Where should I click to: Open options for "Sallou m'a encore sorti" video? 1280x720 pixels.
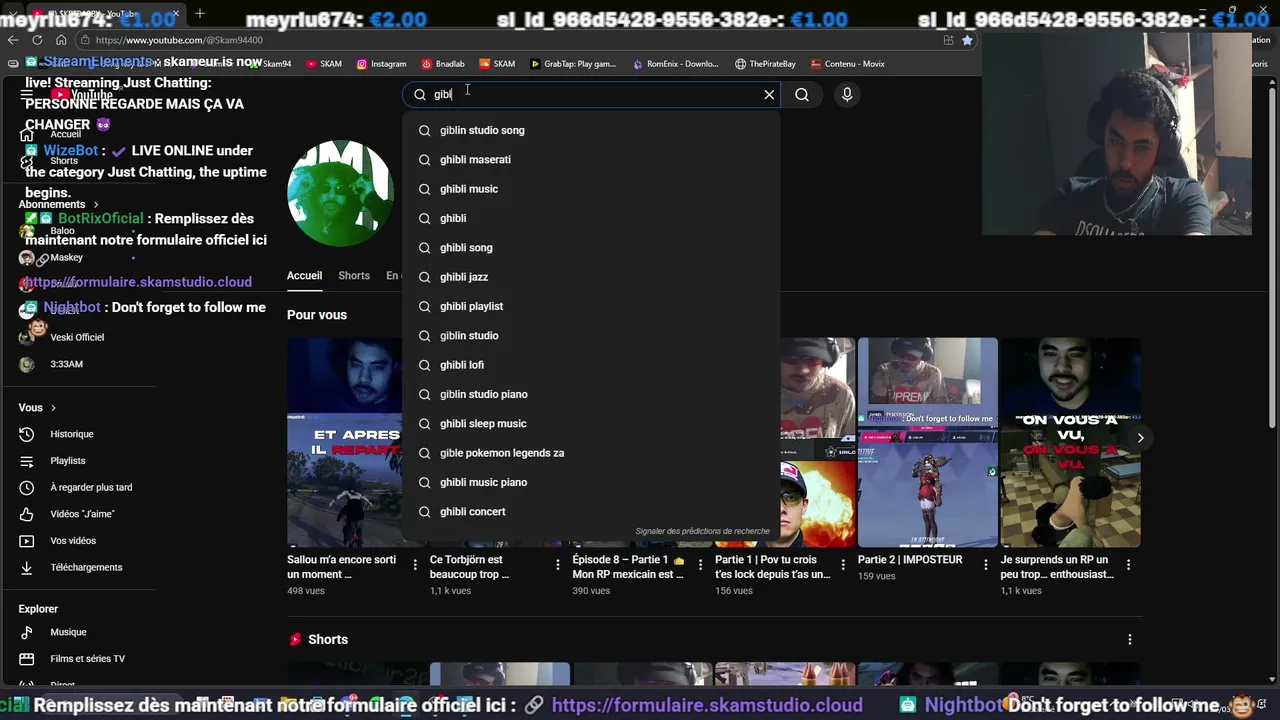415,565
